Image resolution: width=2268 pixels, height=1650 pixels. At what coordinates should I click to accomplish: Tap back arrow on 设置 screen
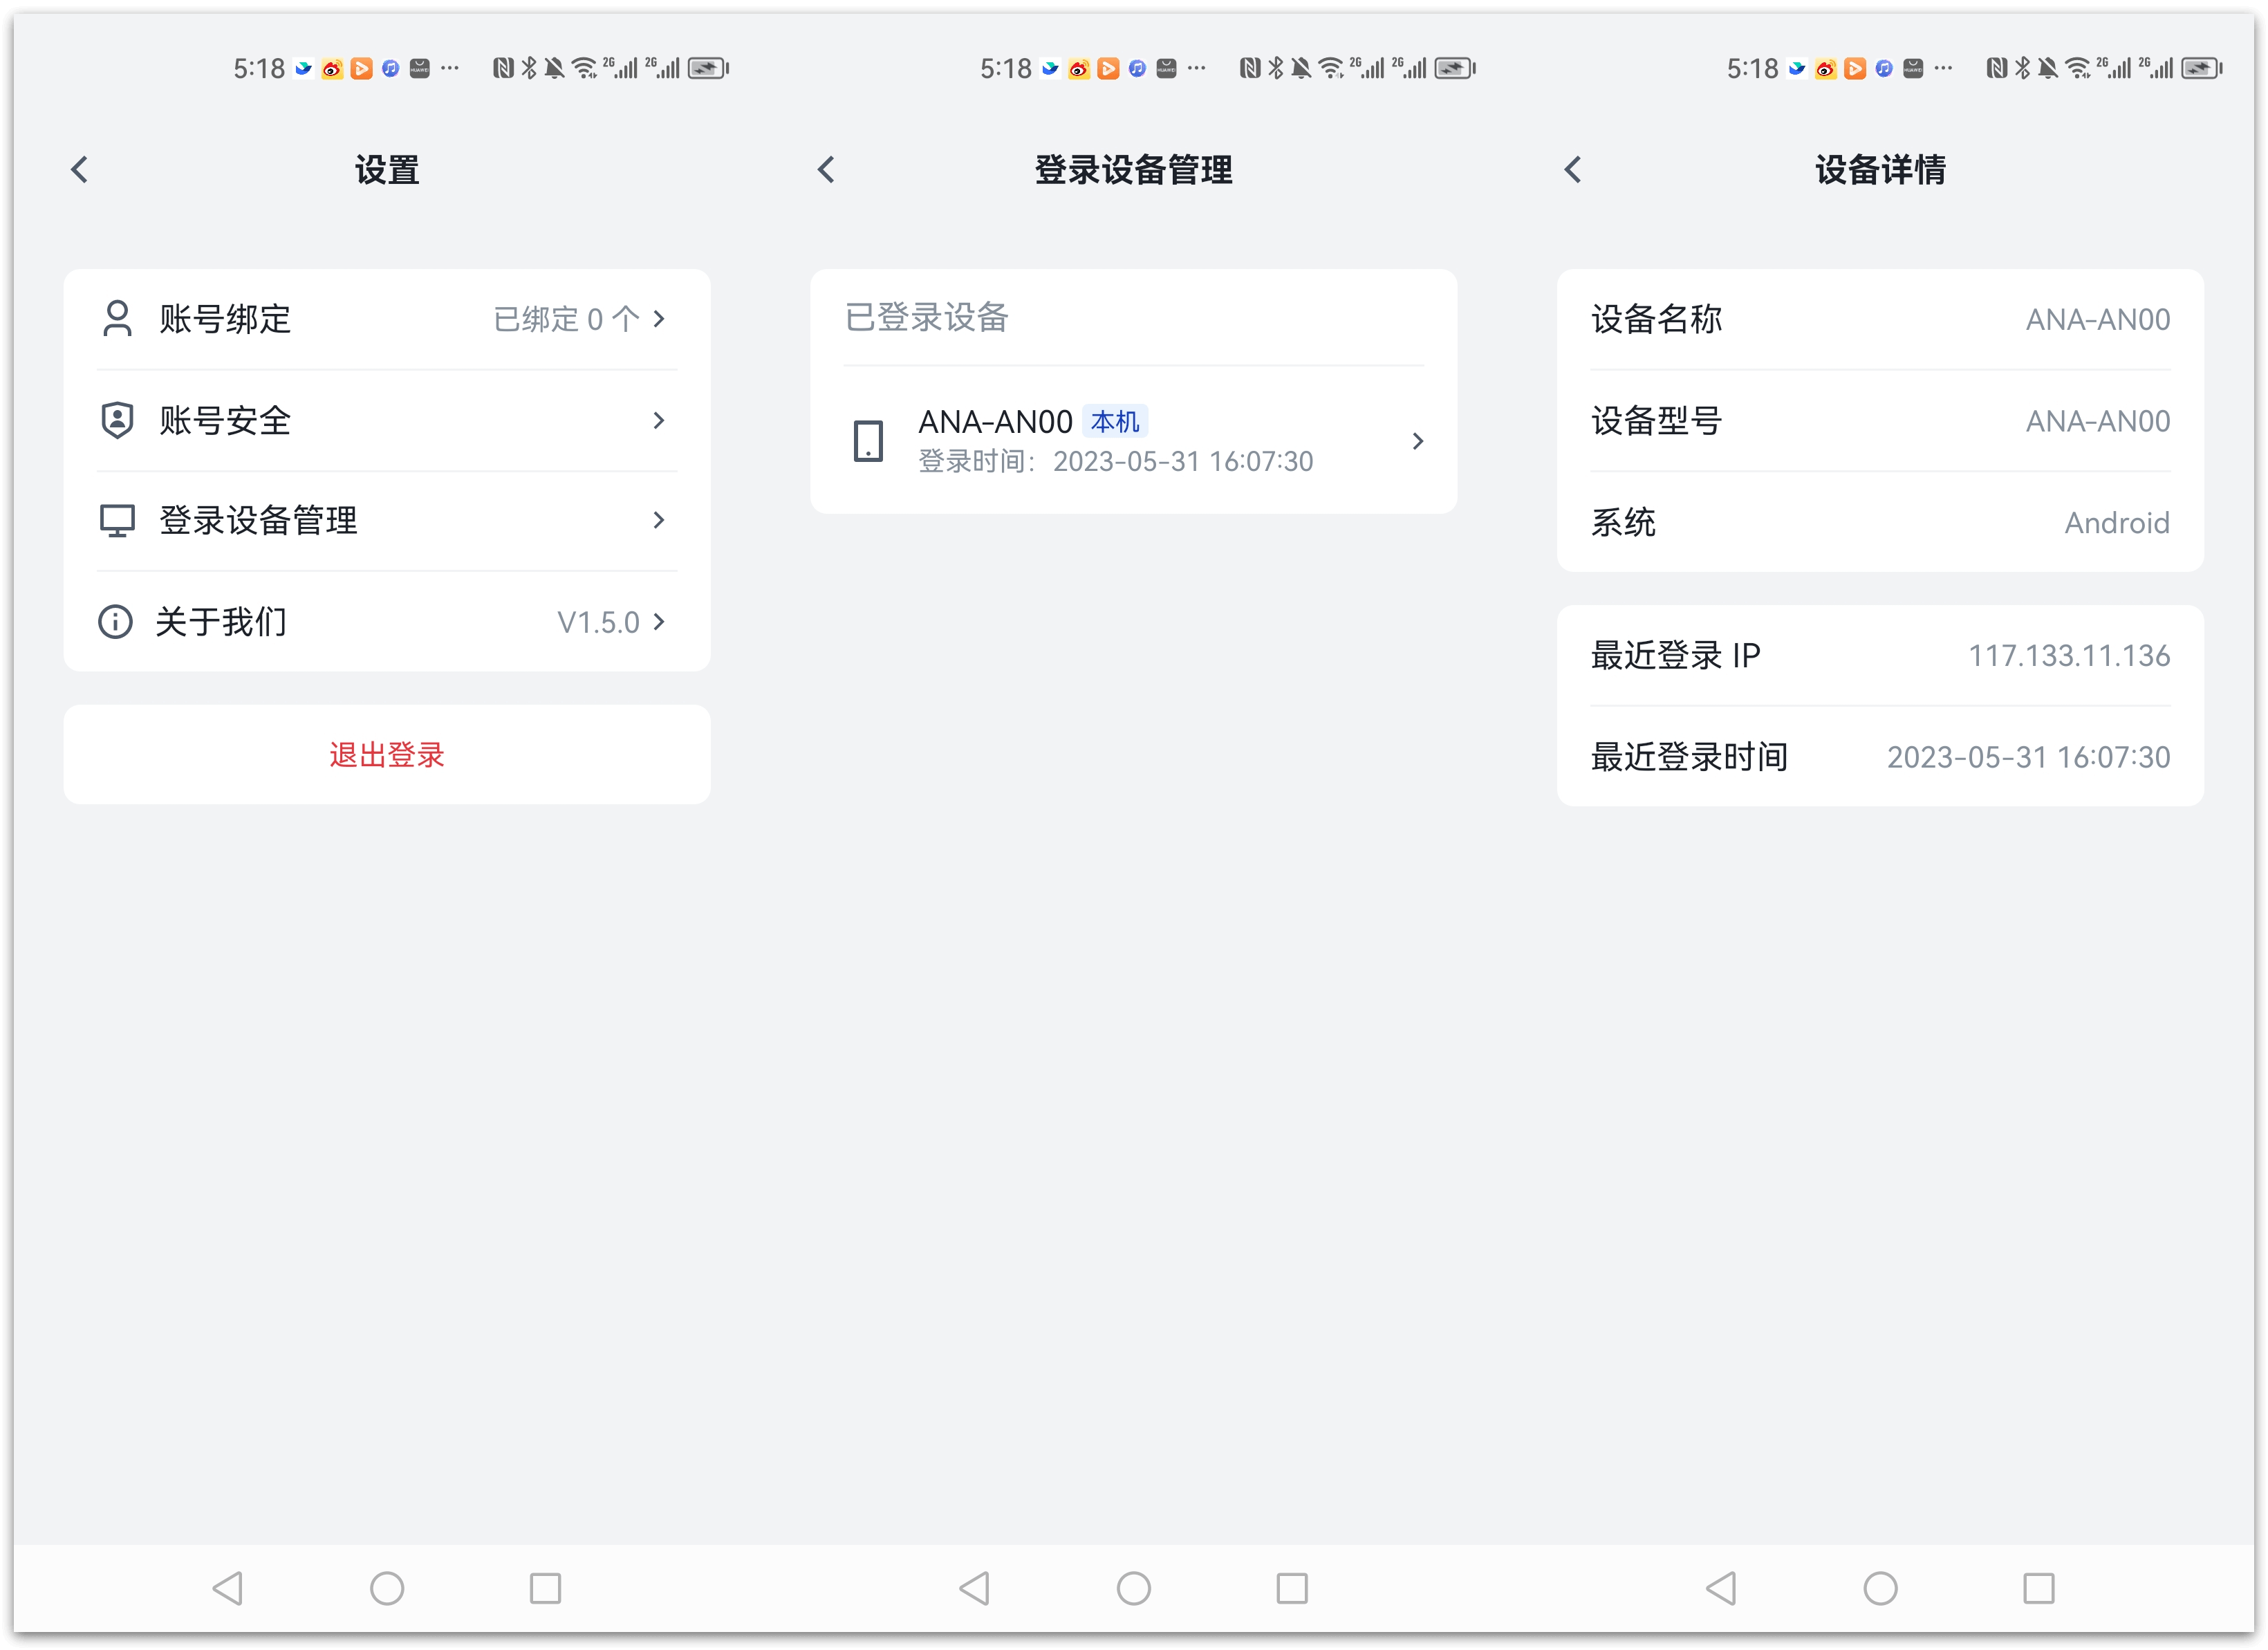pyautogui.click(x=80, y=170)
